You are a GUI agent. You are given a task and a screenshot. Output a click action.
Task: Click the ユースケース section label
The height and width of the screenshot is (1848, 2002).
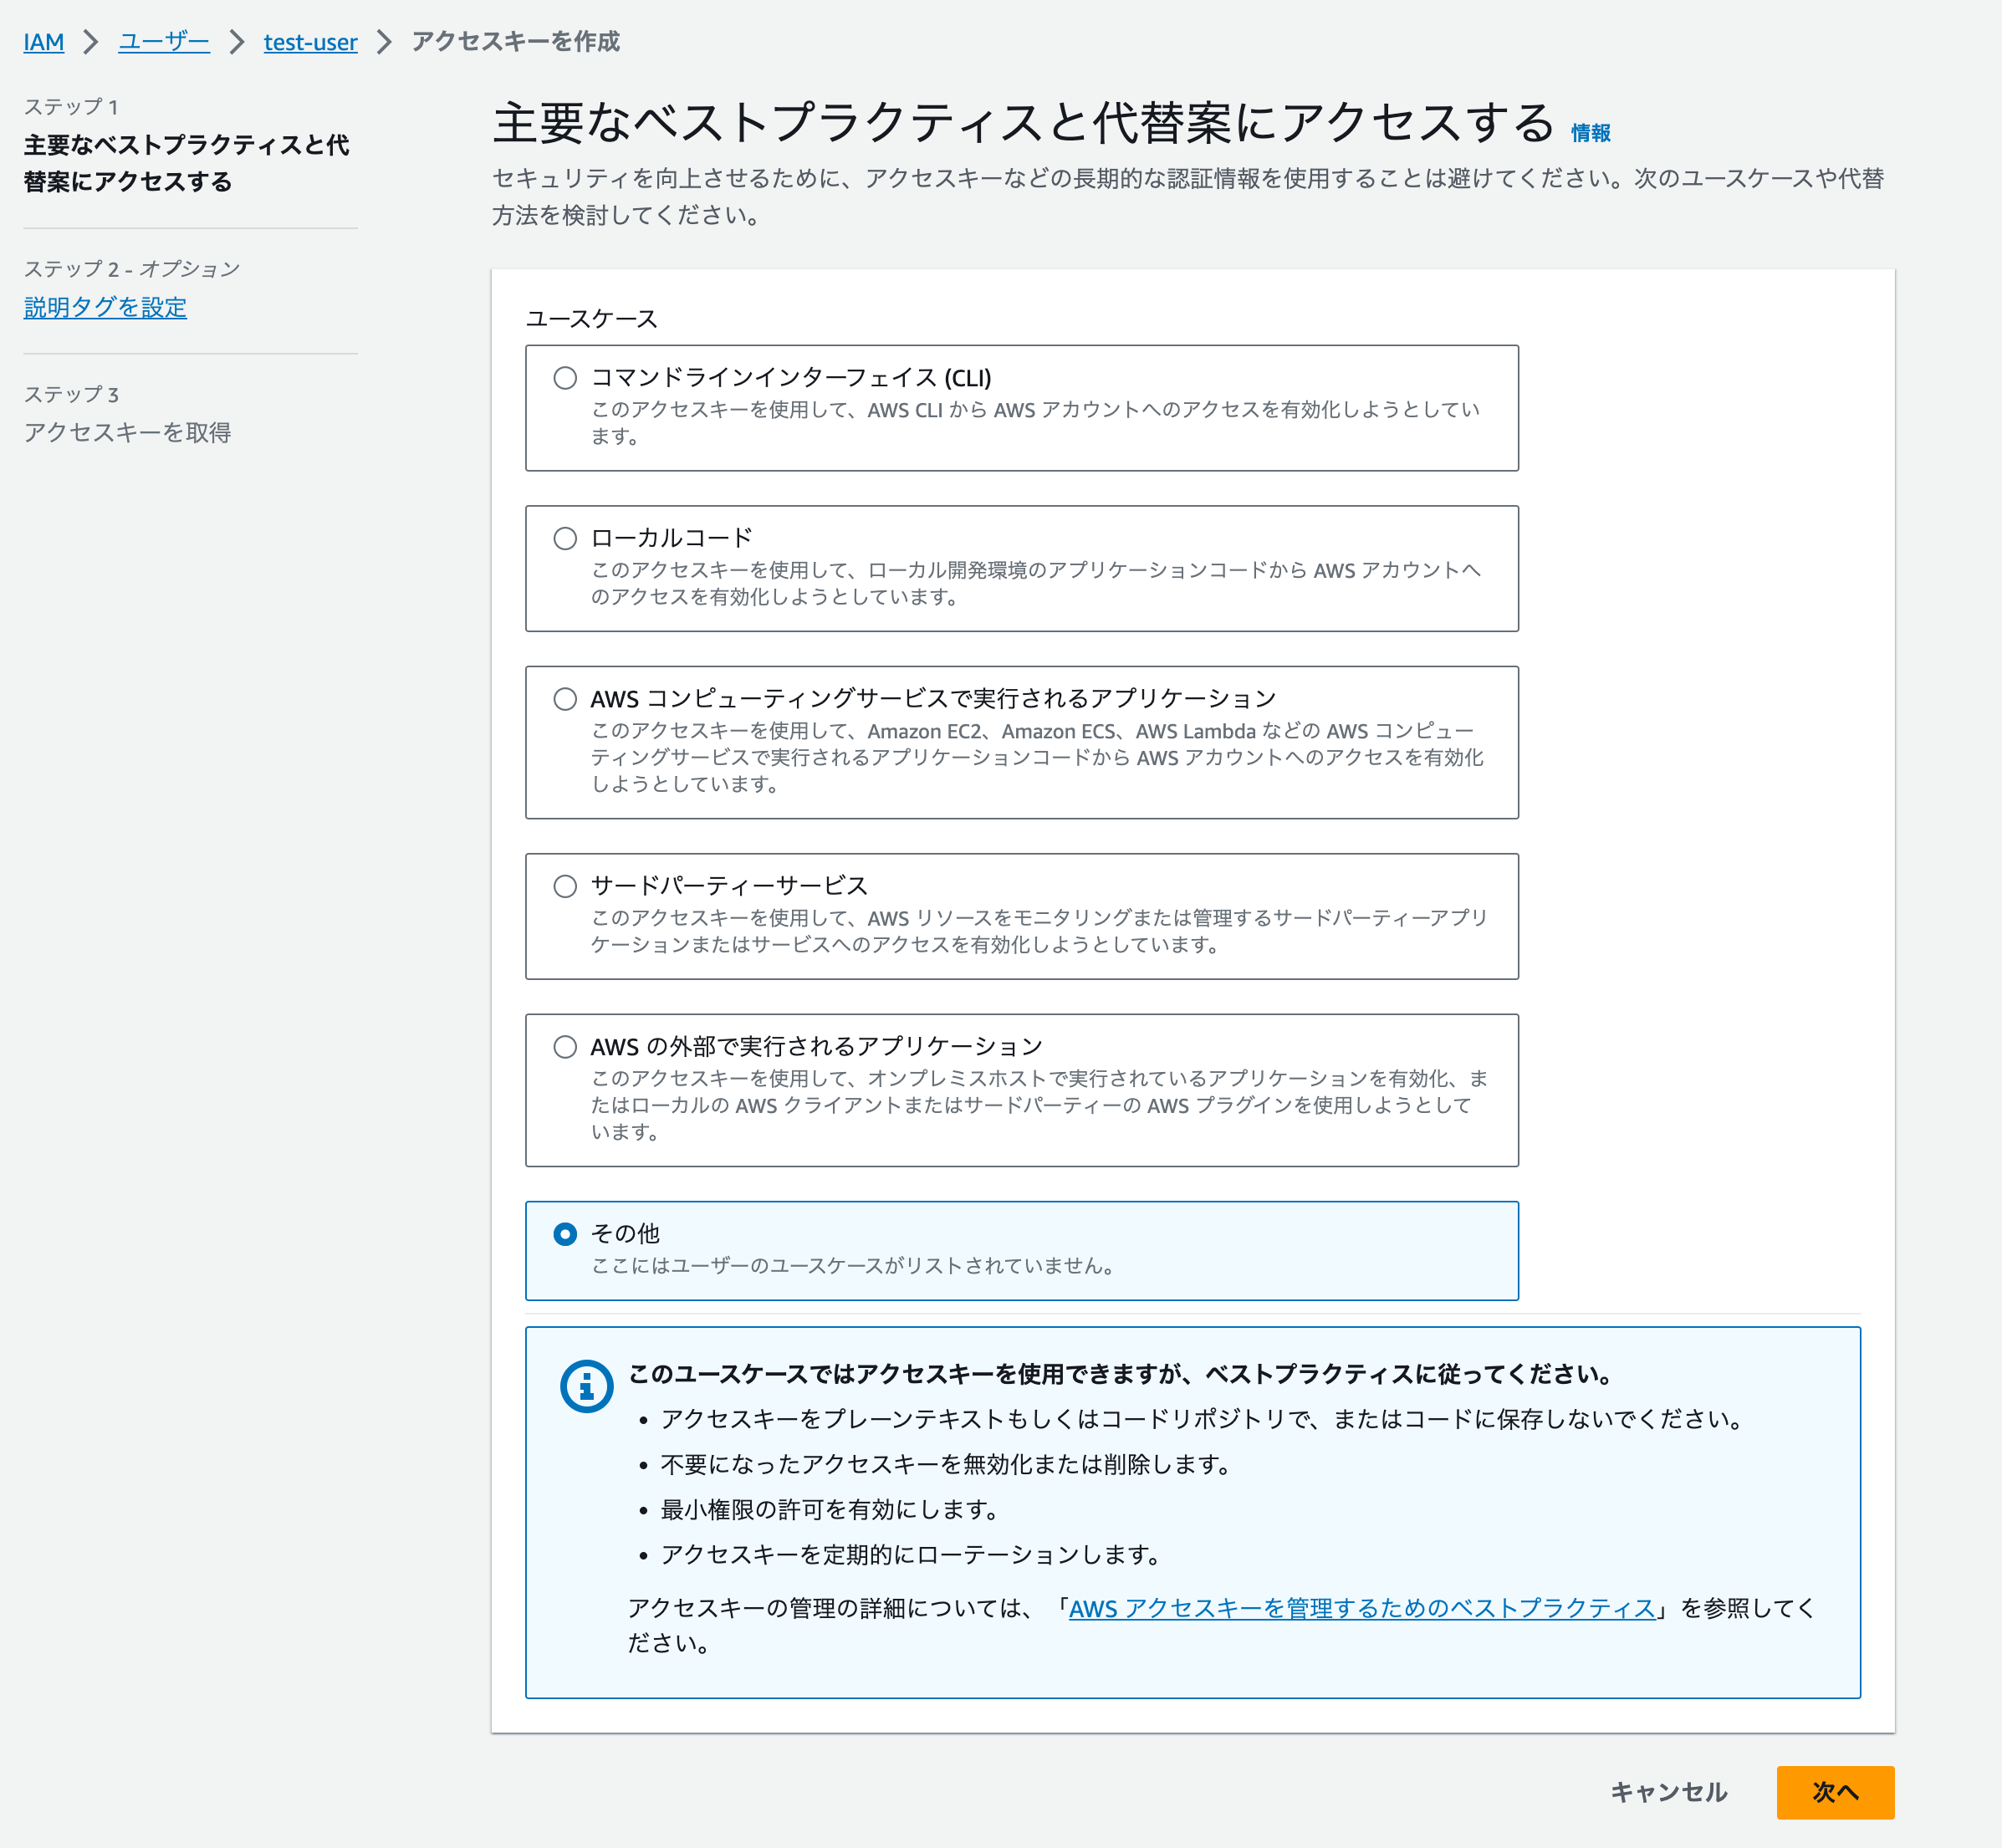coord(592,319)
